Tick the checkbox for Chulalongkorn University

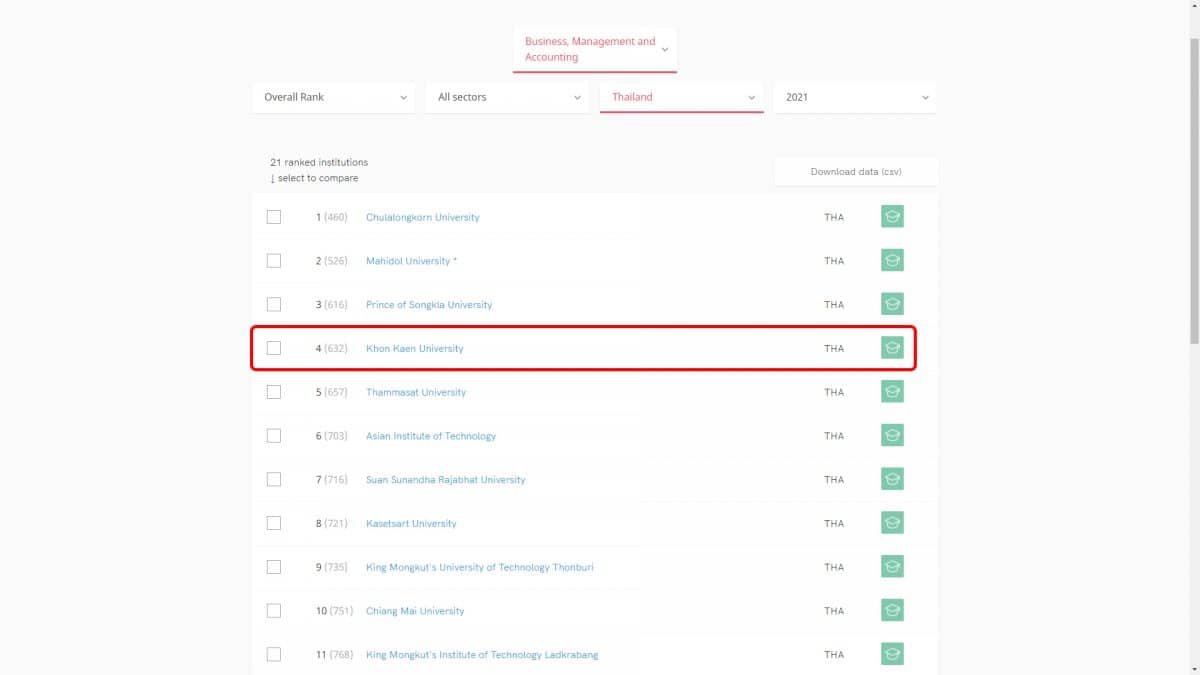(274, 217)
